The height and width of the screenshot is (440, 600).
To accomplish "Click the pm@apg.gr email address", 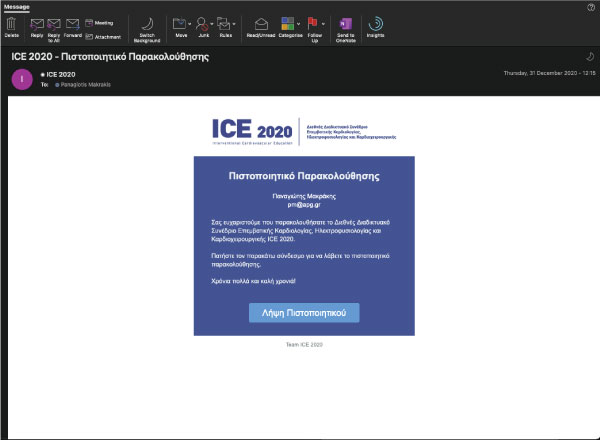I will click(x=304, y=204).
